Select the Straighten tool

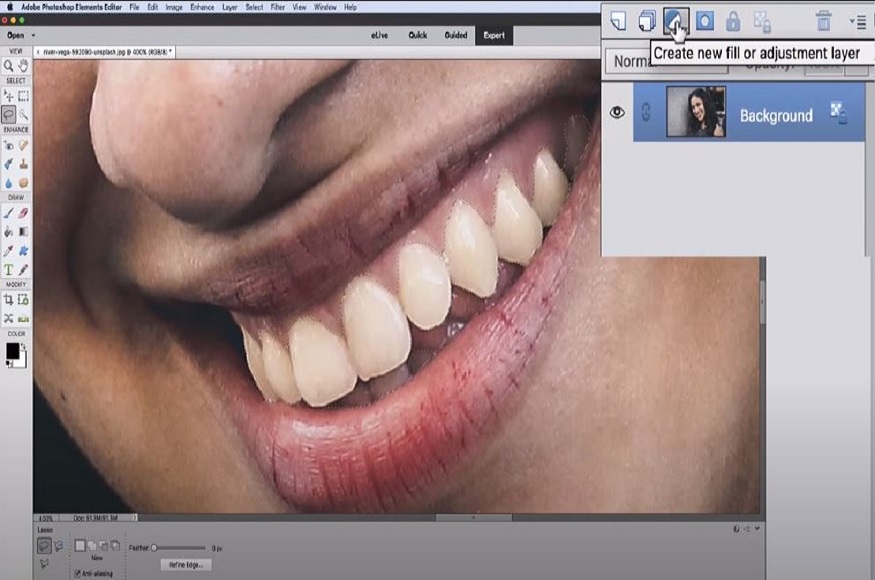click(23, 318)
